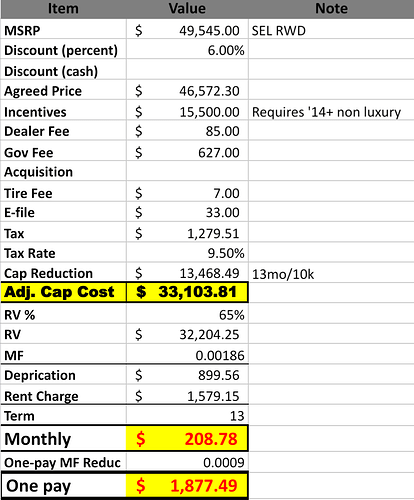The width and height of the screenshot is (414, 500).
Task: Click the Agreed Price value 46,572.30
Action: [187, 91]
